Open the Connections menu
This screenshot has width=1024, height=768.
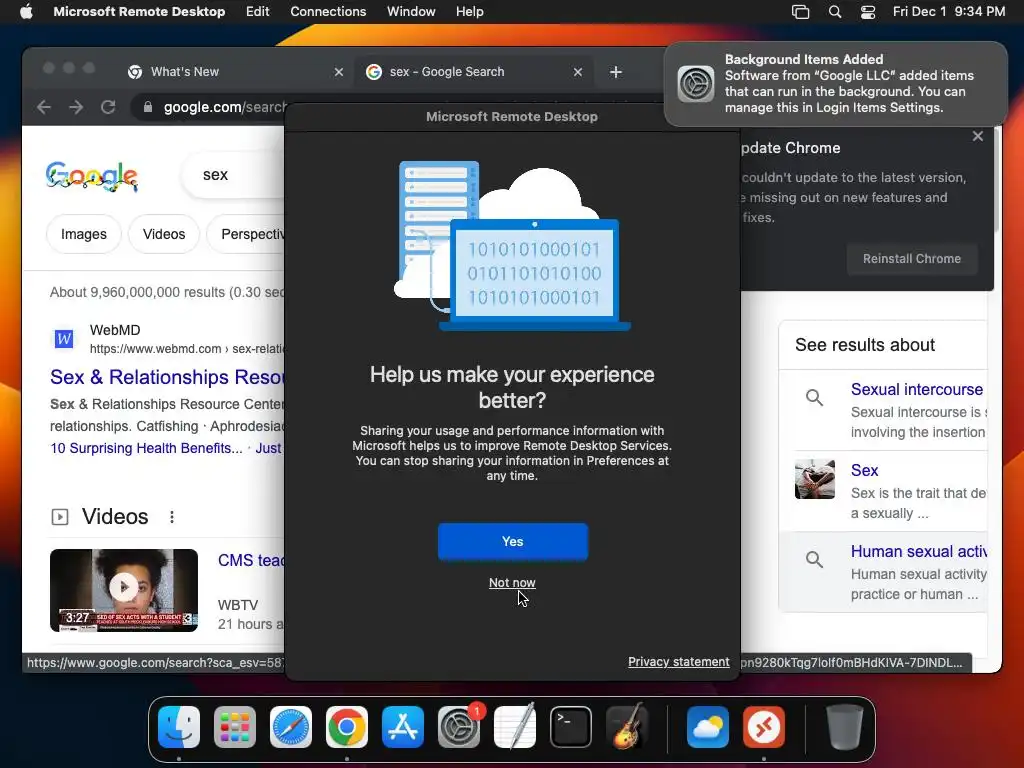pyautogui.click(x=328, y=12)
